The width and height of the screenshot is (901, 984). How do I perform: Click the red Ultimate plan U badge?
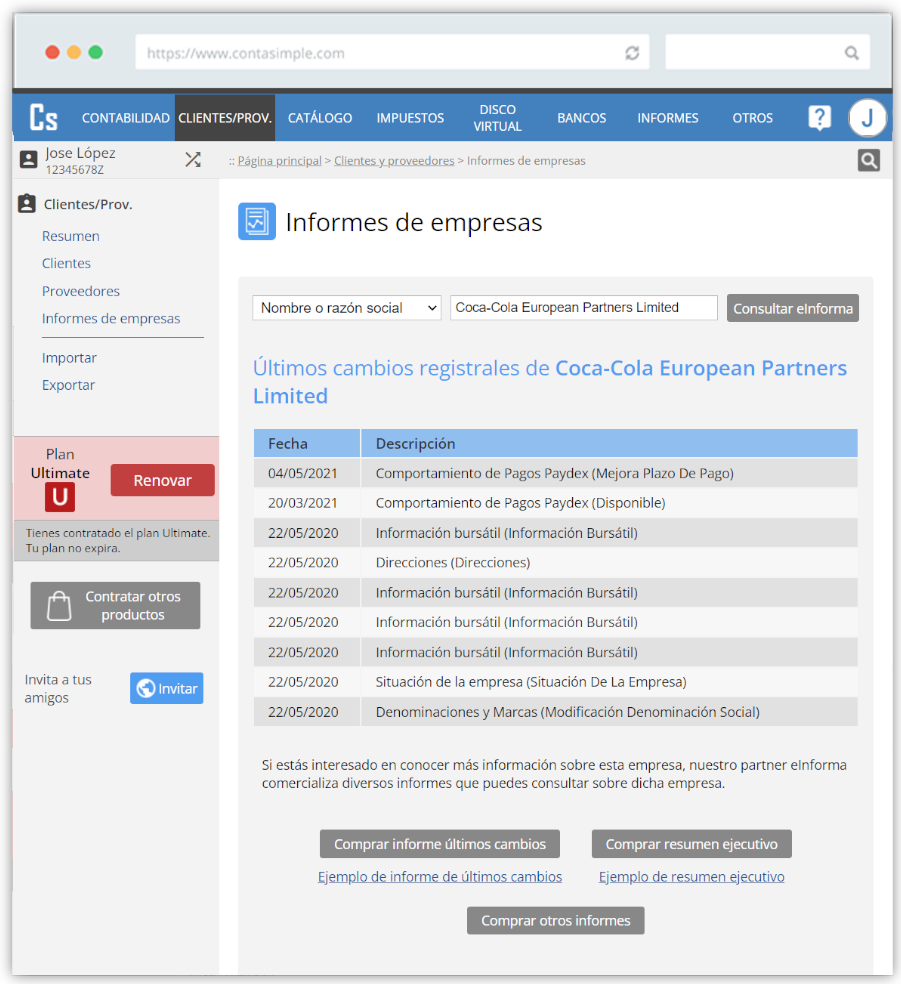tap(60, 497)
